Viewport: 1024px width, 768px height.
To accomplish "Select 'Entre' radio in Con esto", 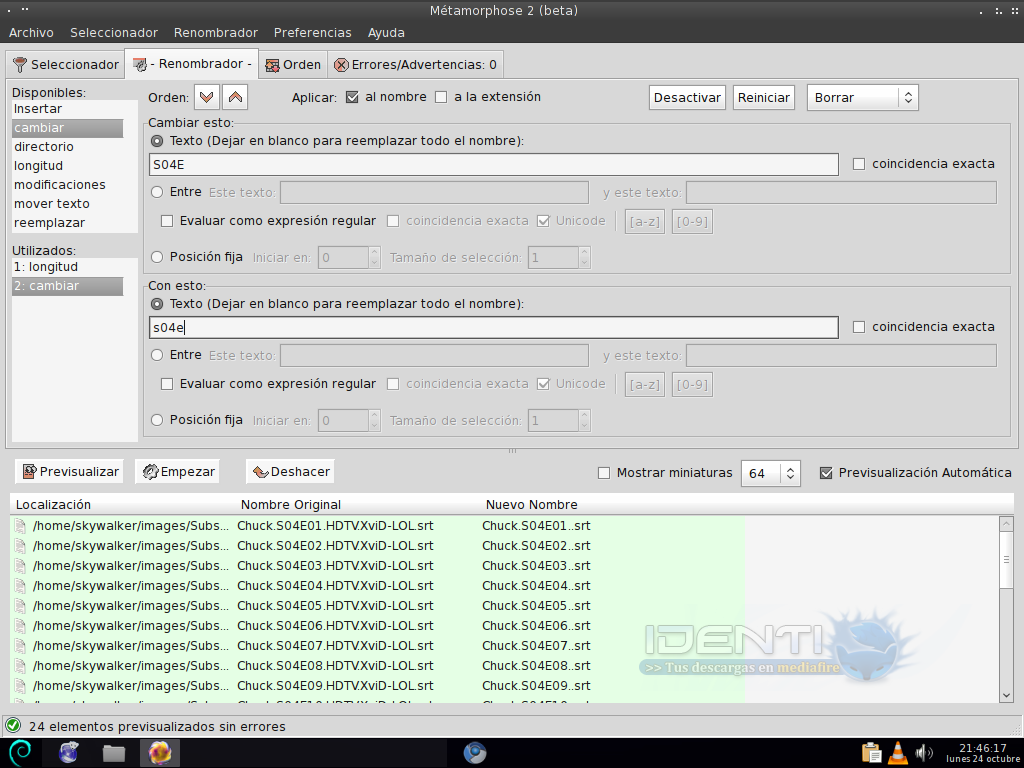I will (x=157, y=355).
